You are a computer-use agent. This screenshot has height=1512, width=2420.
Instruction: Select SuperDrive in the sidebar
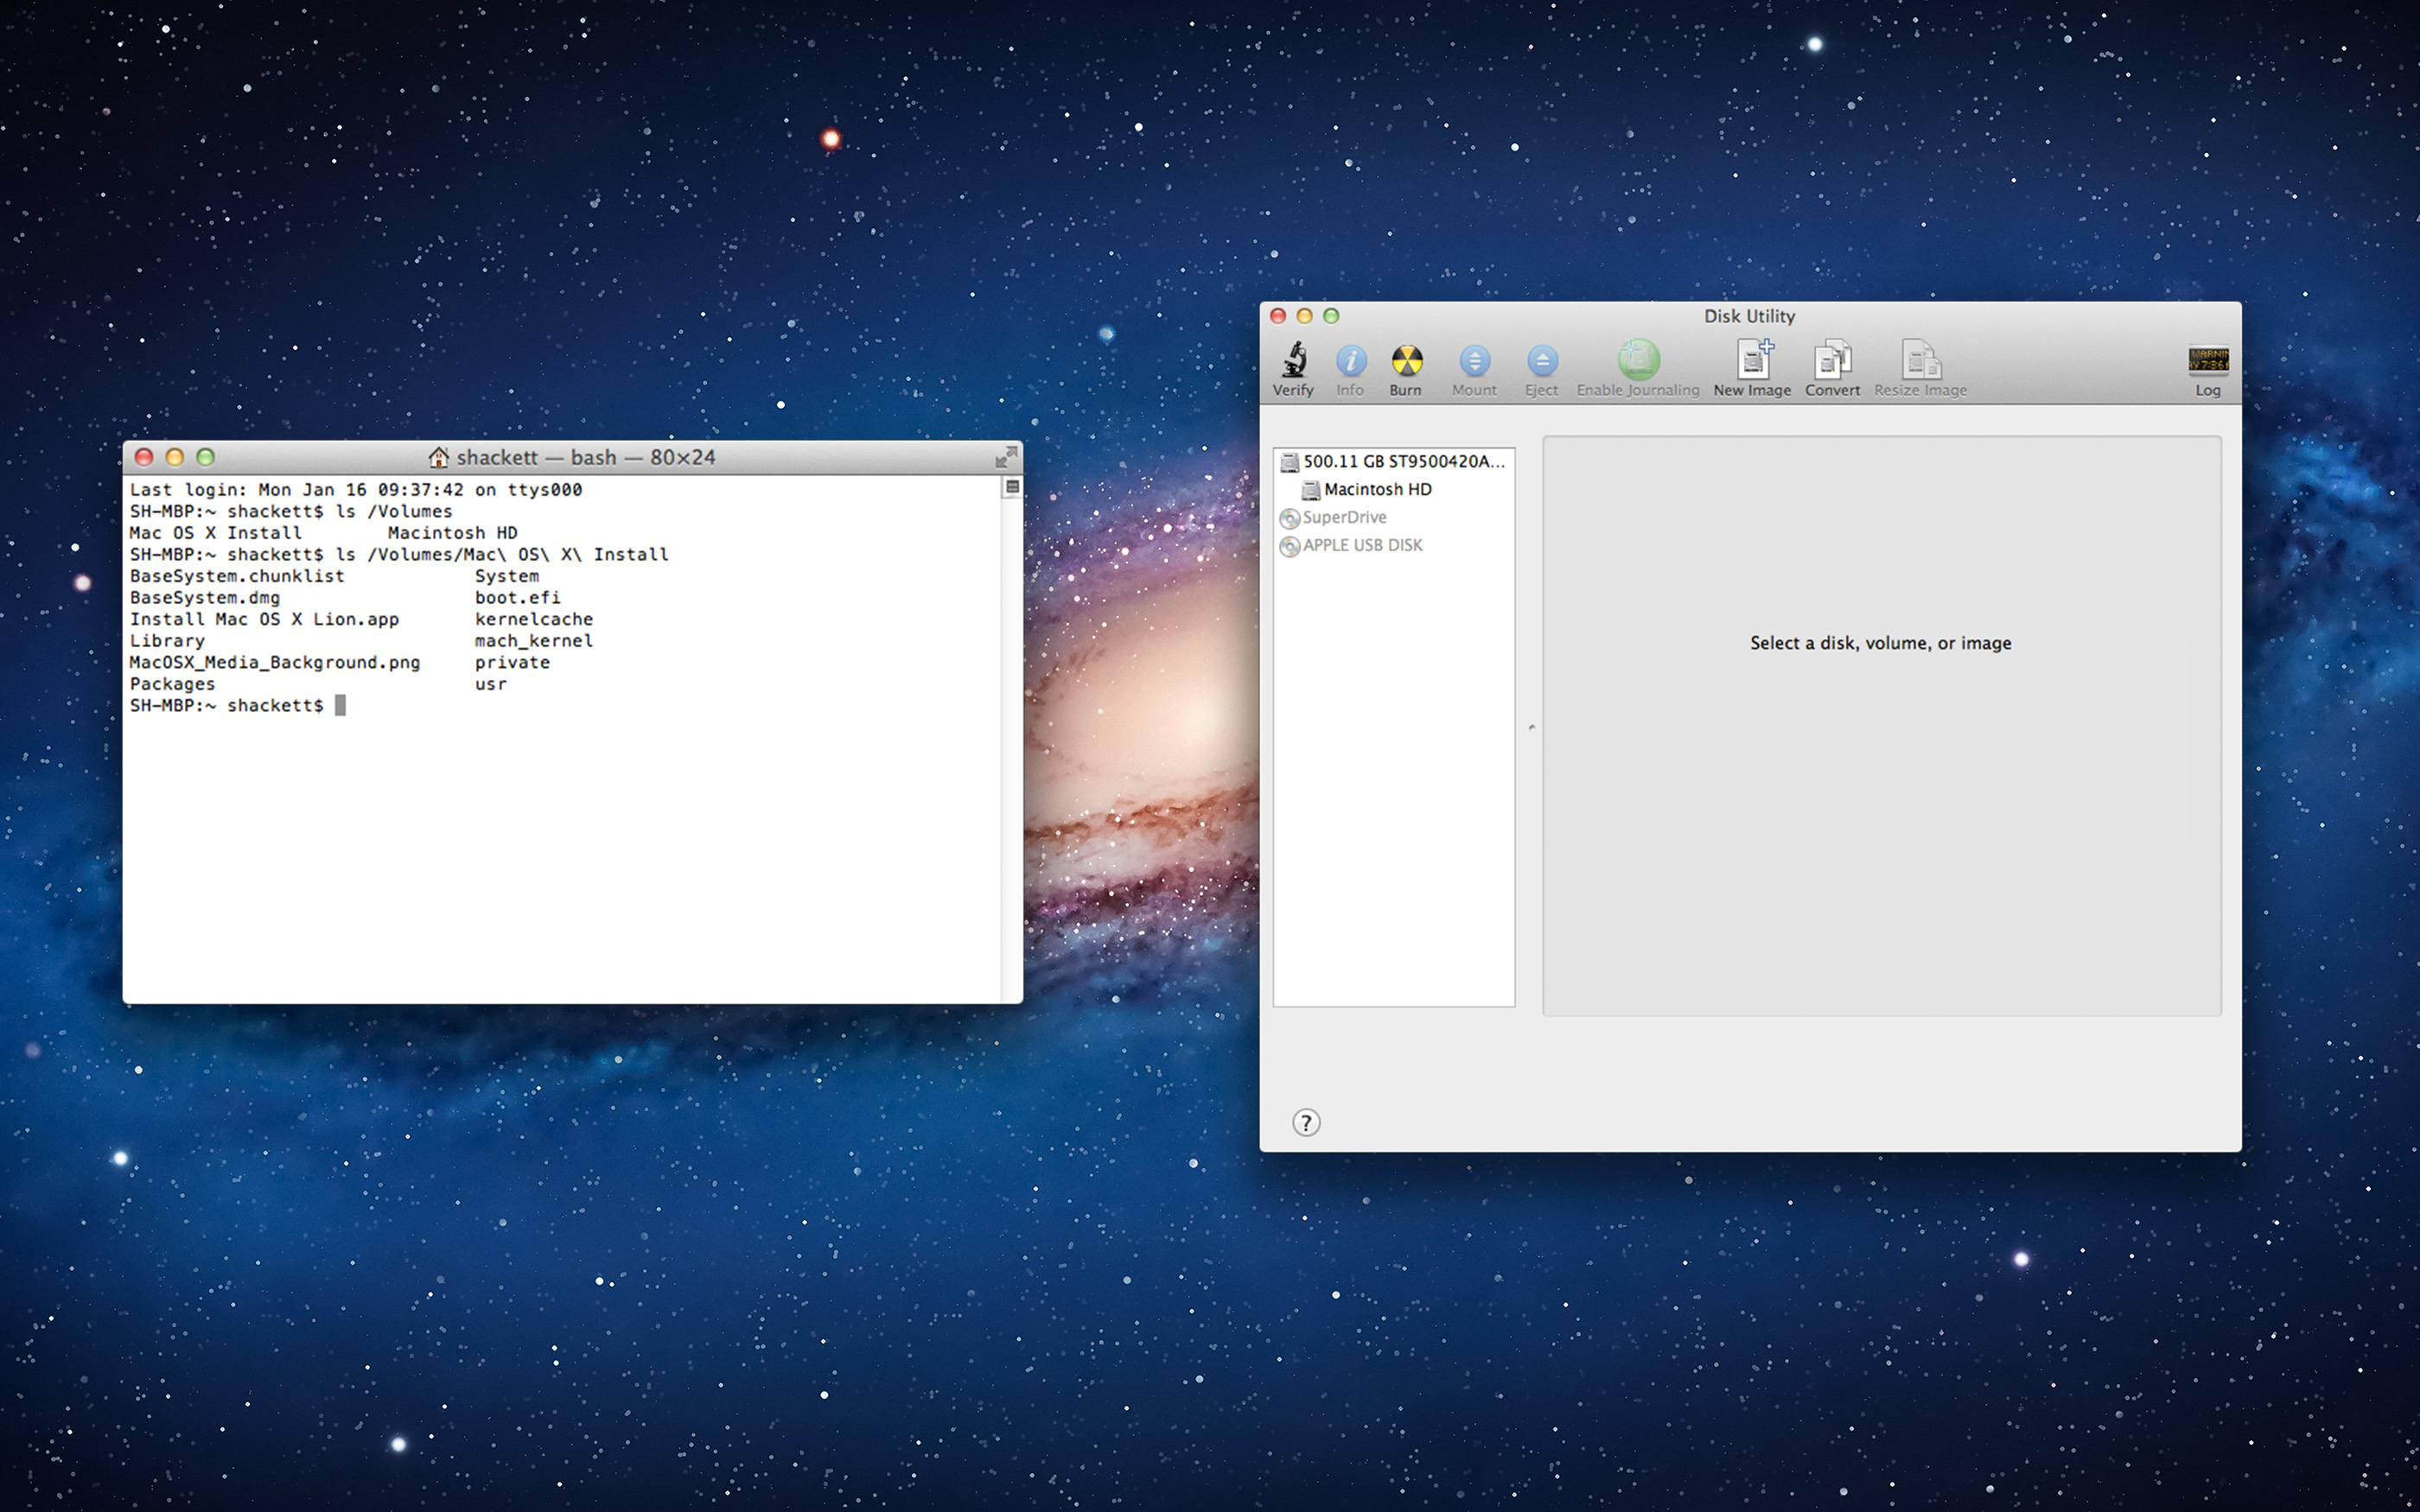1334,517
